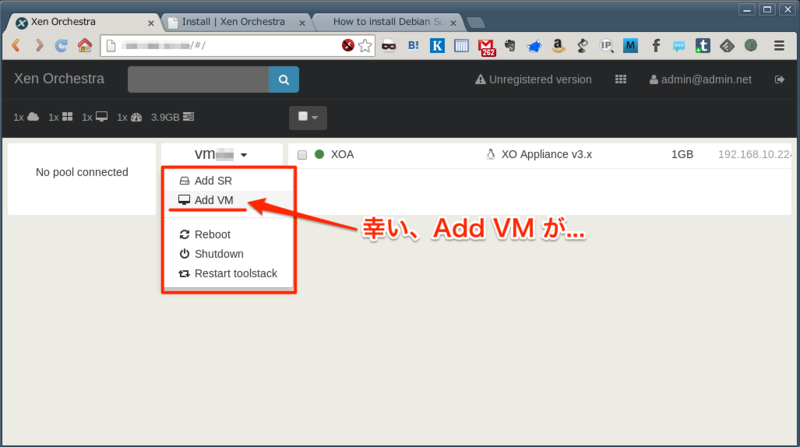Open blue K extension icon
800x447 pixels.
437,45
